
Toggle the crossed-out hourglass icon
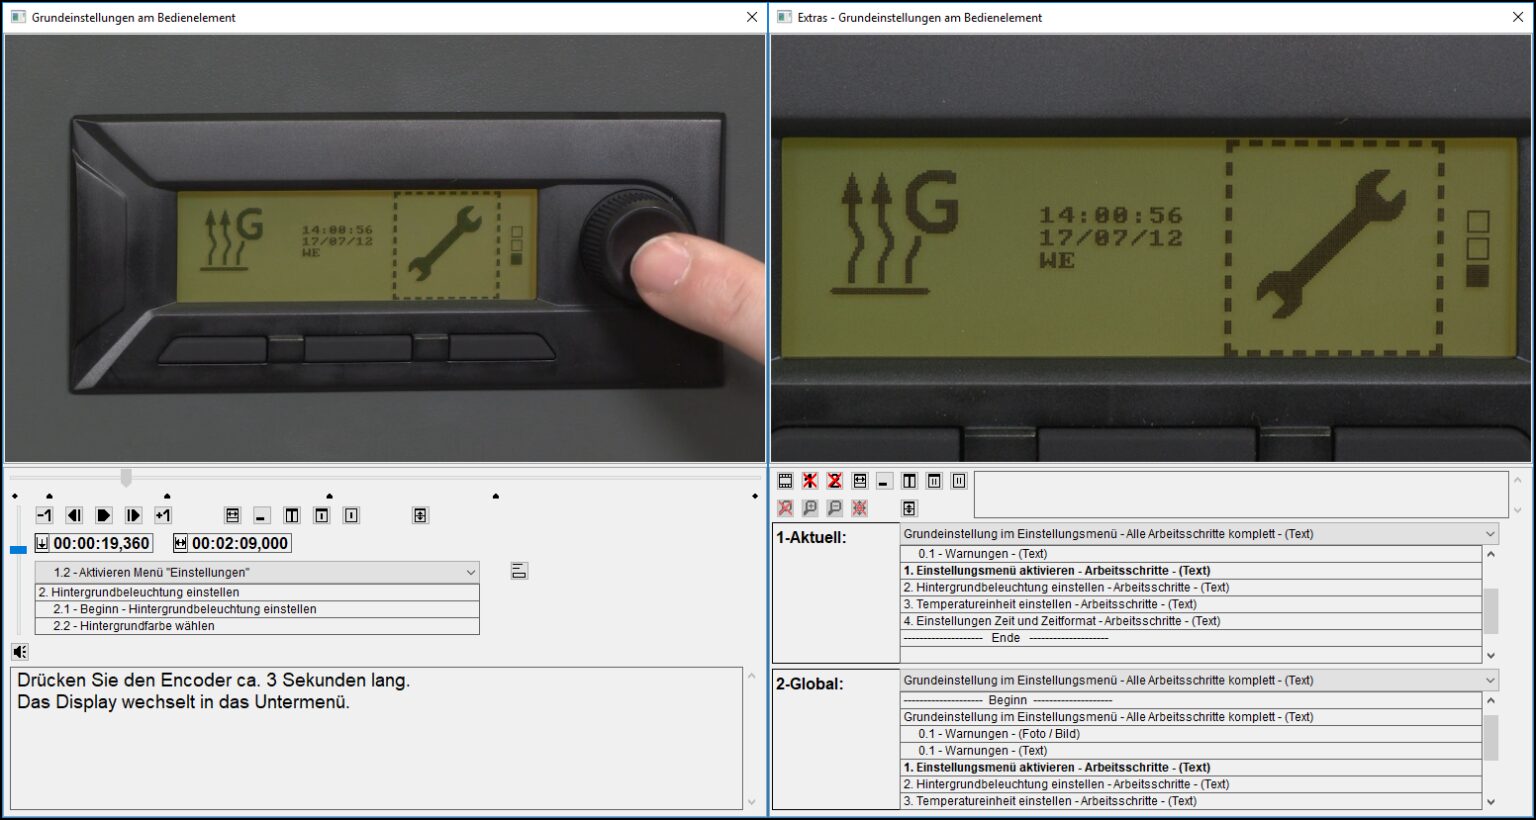coord(836,481)
